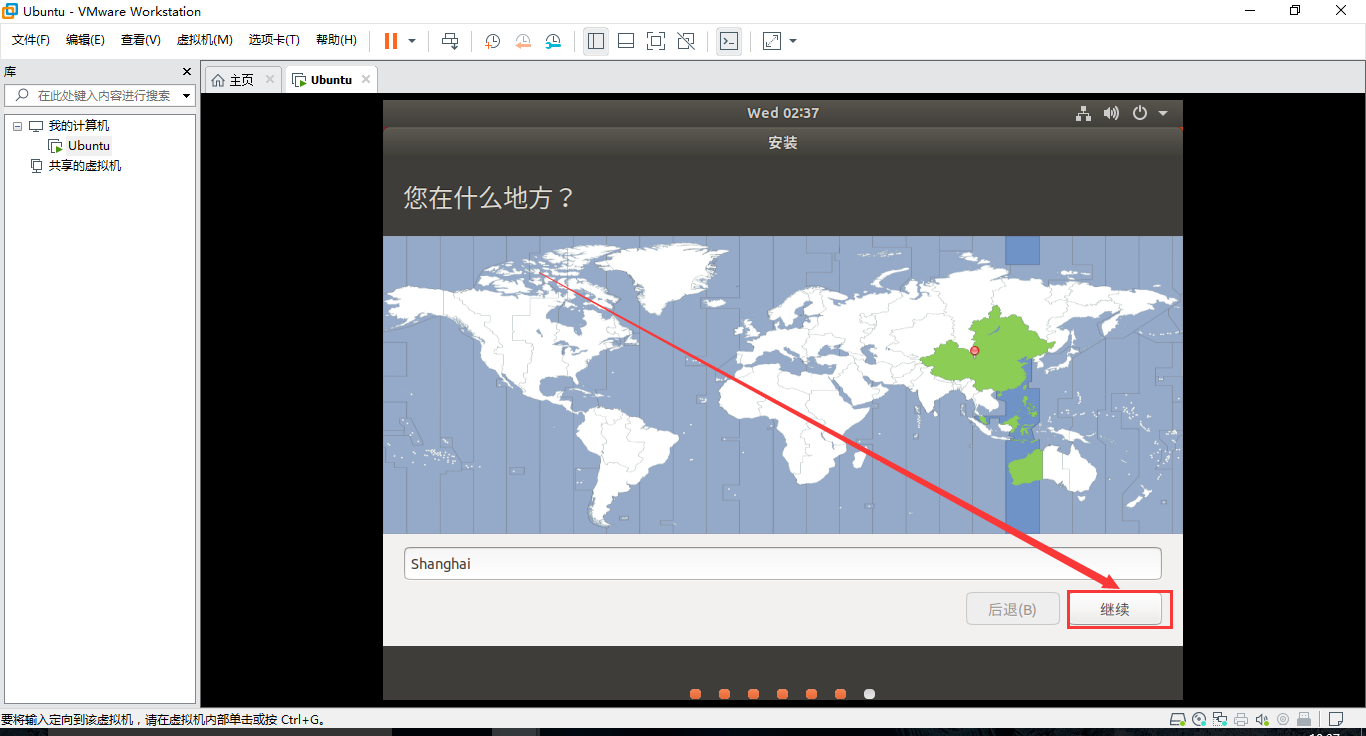Open the 文件(F) menu
Viewport: 1366px width, 736px height.
pyautogui.click(x=31, y=40)
